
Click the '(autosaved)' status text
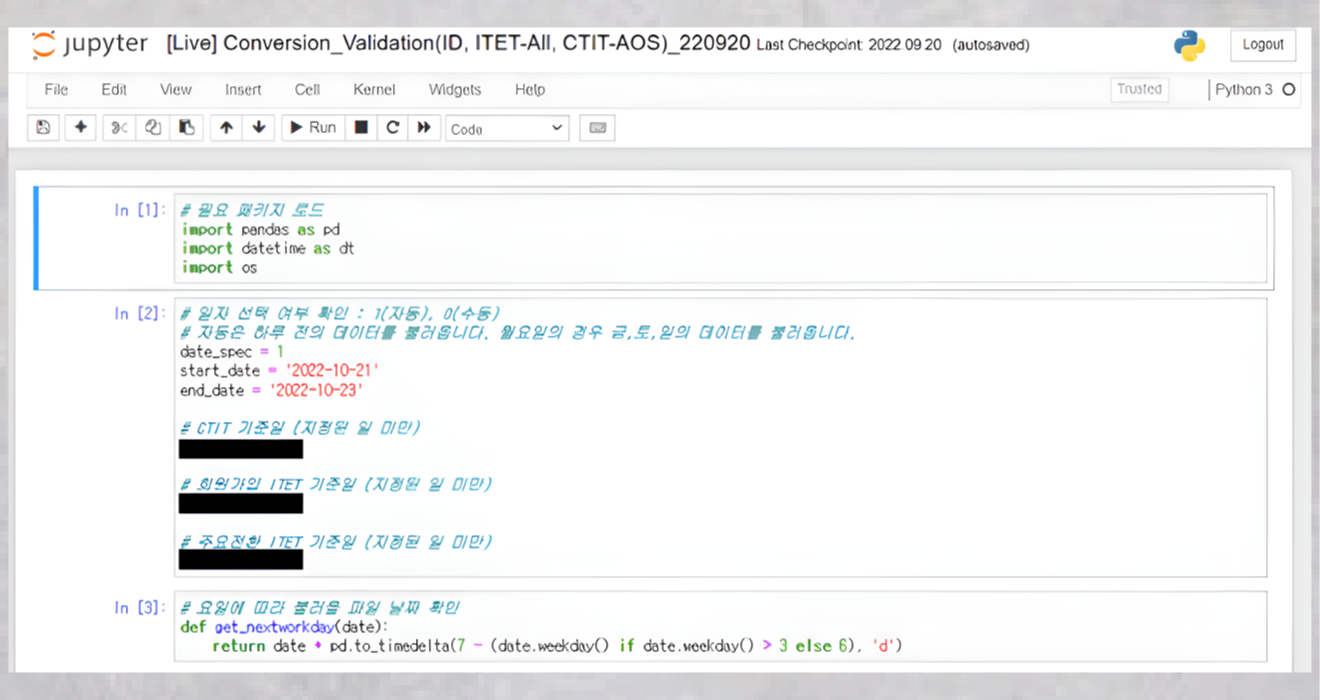click(x=990, y=45)
